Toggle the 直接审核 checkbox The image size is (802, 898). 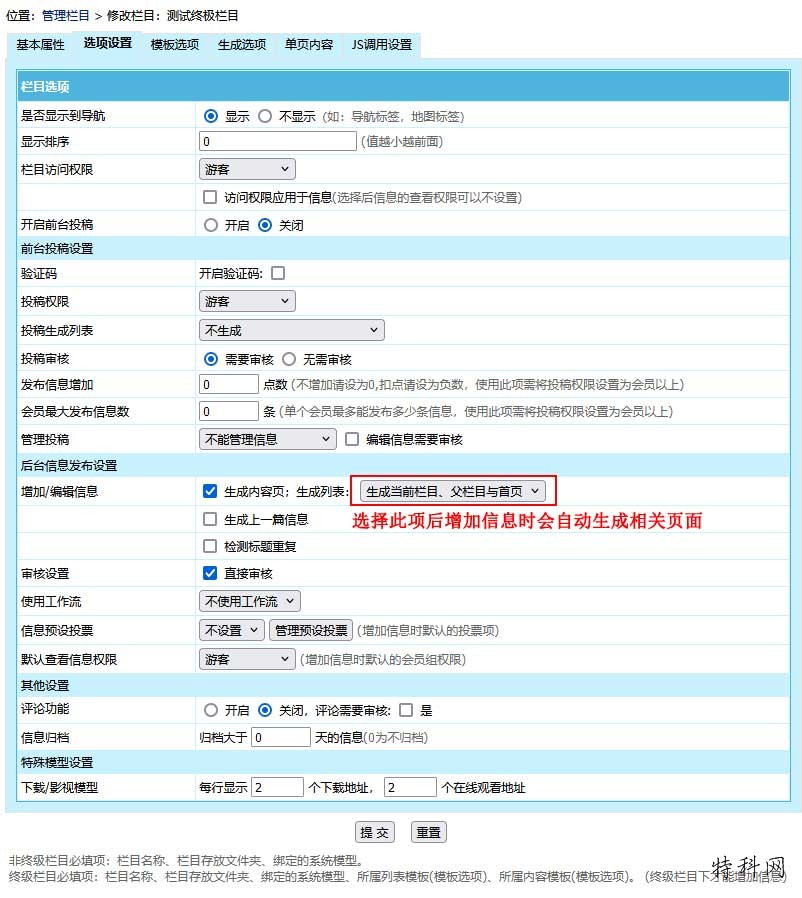pos(210,573)
